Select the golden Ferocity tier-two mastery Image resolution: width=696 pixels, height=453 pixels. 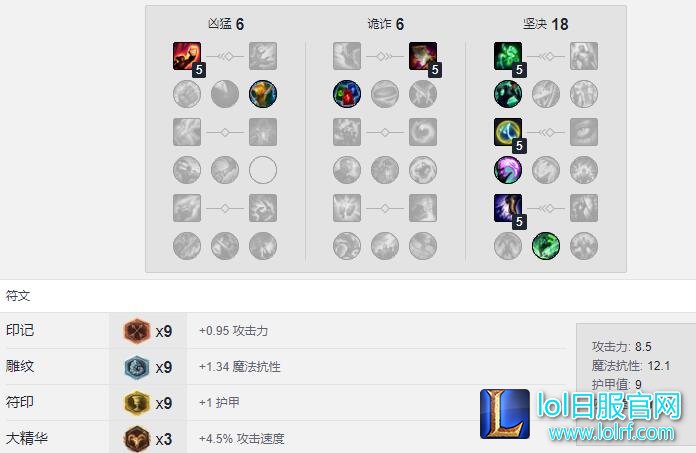click(x=263, y=94)
